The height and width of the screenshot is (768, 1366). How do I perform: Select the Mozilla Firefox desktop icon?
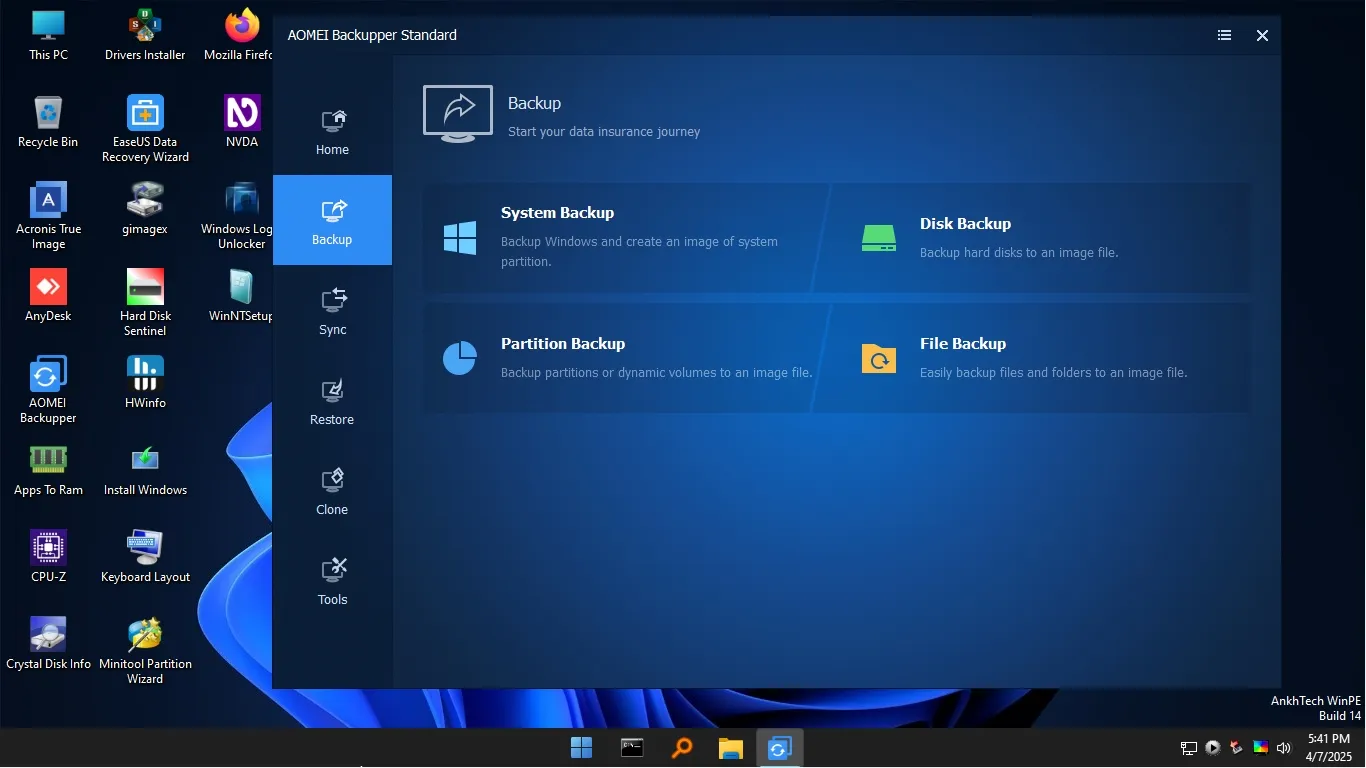coord(239,35)
